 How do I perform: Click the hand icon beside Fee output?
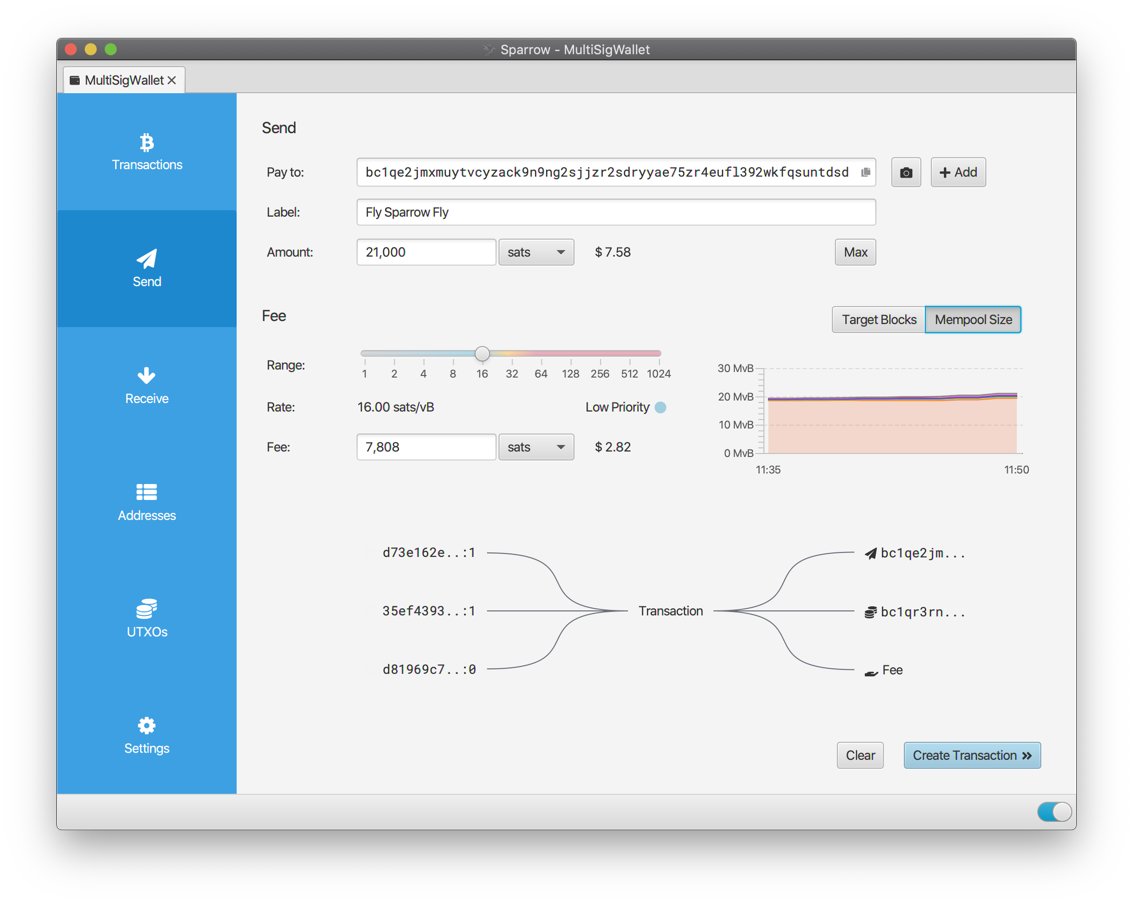point(871,672)
